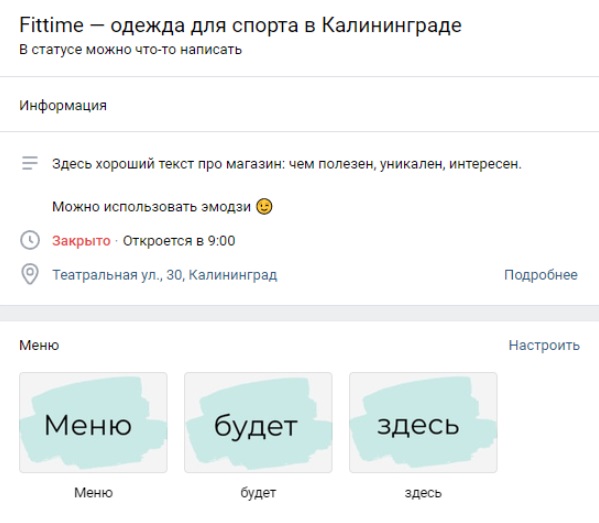Click status text В статусе можно что-то написать
Screen dimensions: 599x523
point(131,50)
